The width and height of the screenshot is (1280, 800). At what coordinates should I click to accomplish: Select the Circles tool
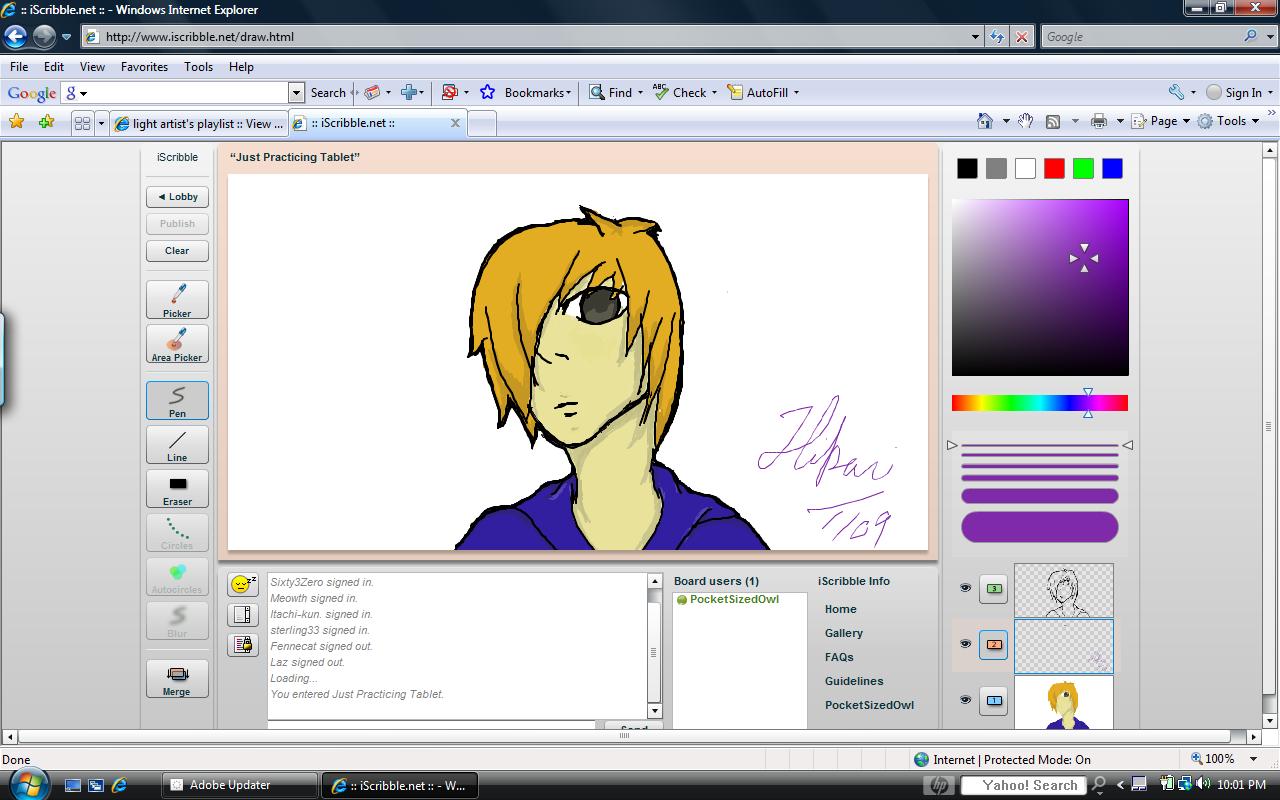coord(177,533)
